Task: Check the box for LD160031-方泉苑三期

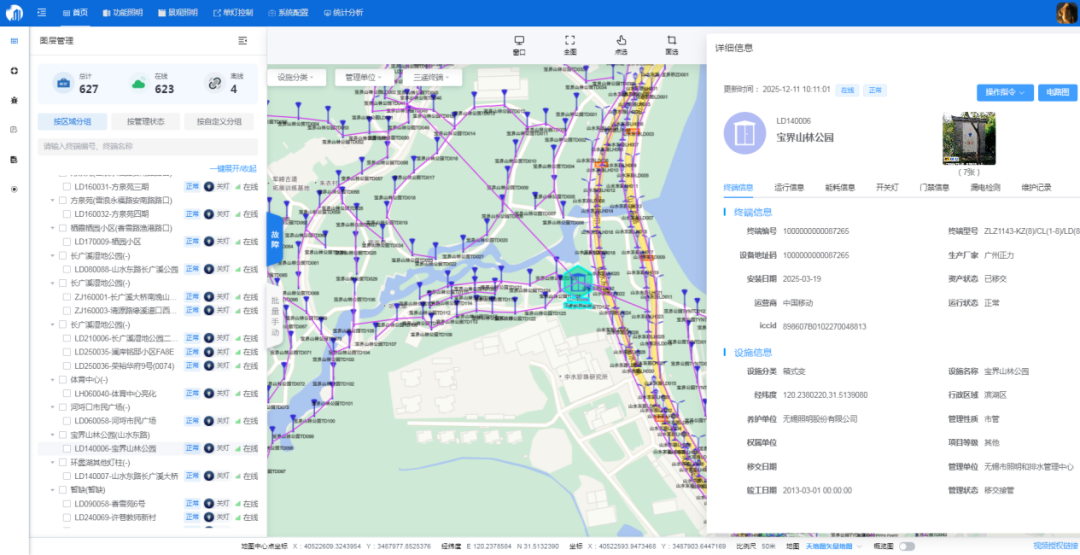Action: coord(66,186)
